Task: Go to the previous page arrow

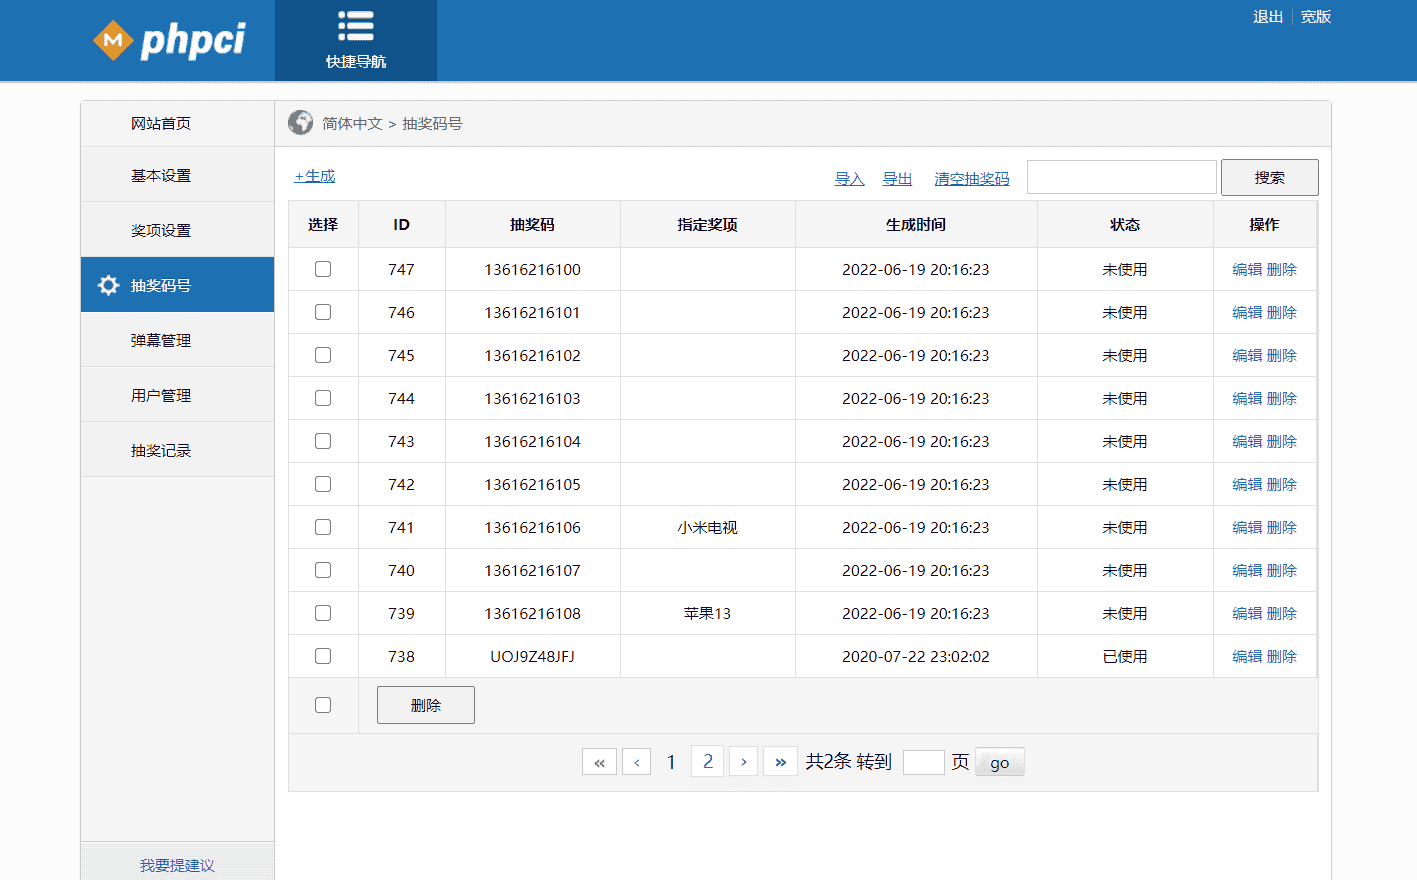Action: coord(636,762)
